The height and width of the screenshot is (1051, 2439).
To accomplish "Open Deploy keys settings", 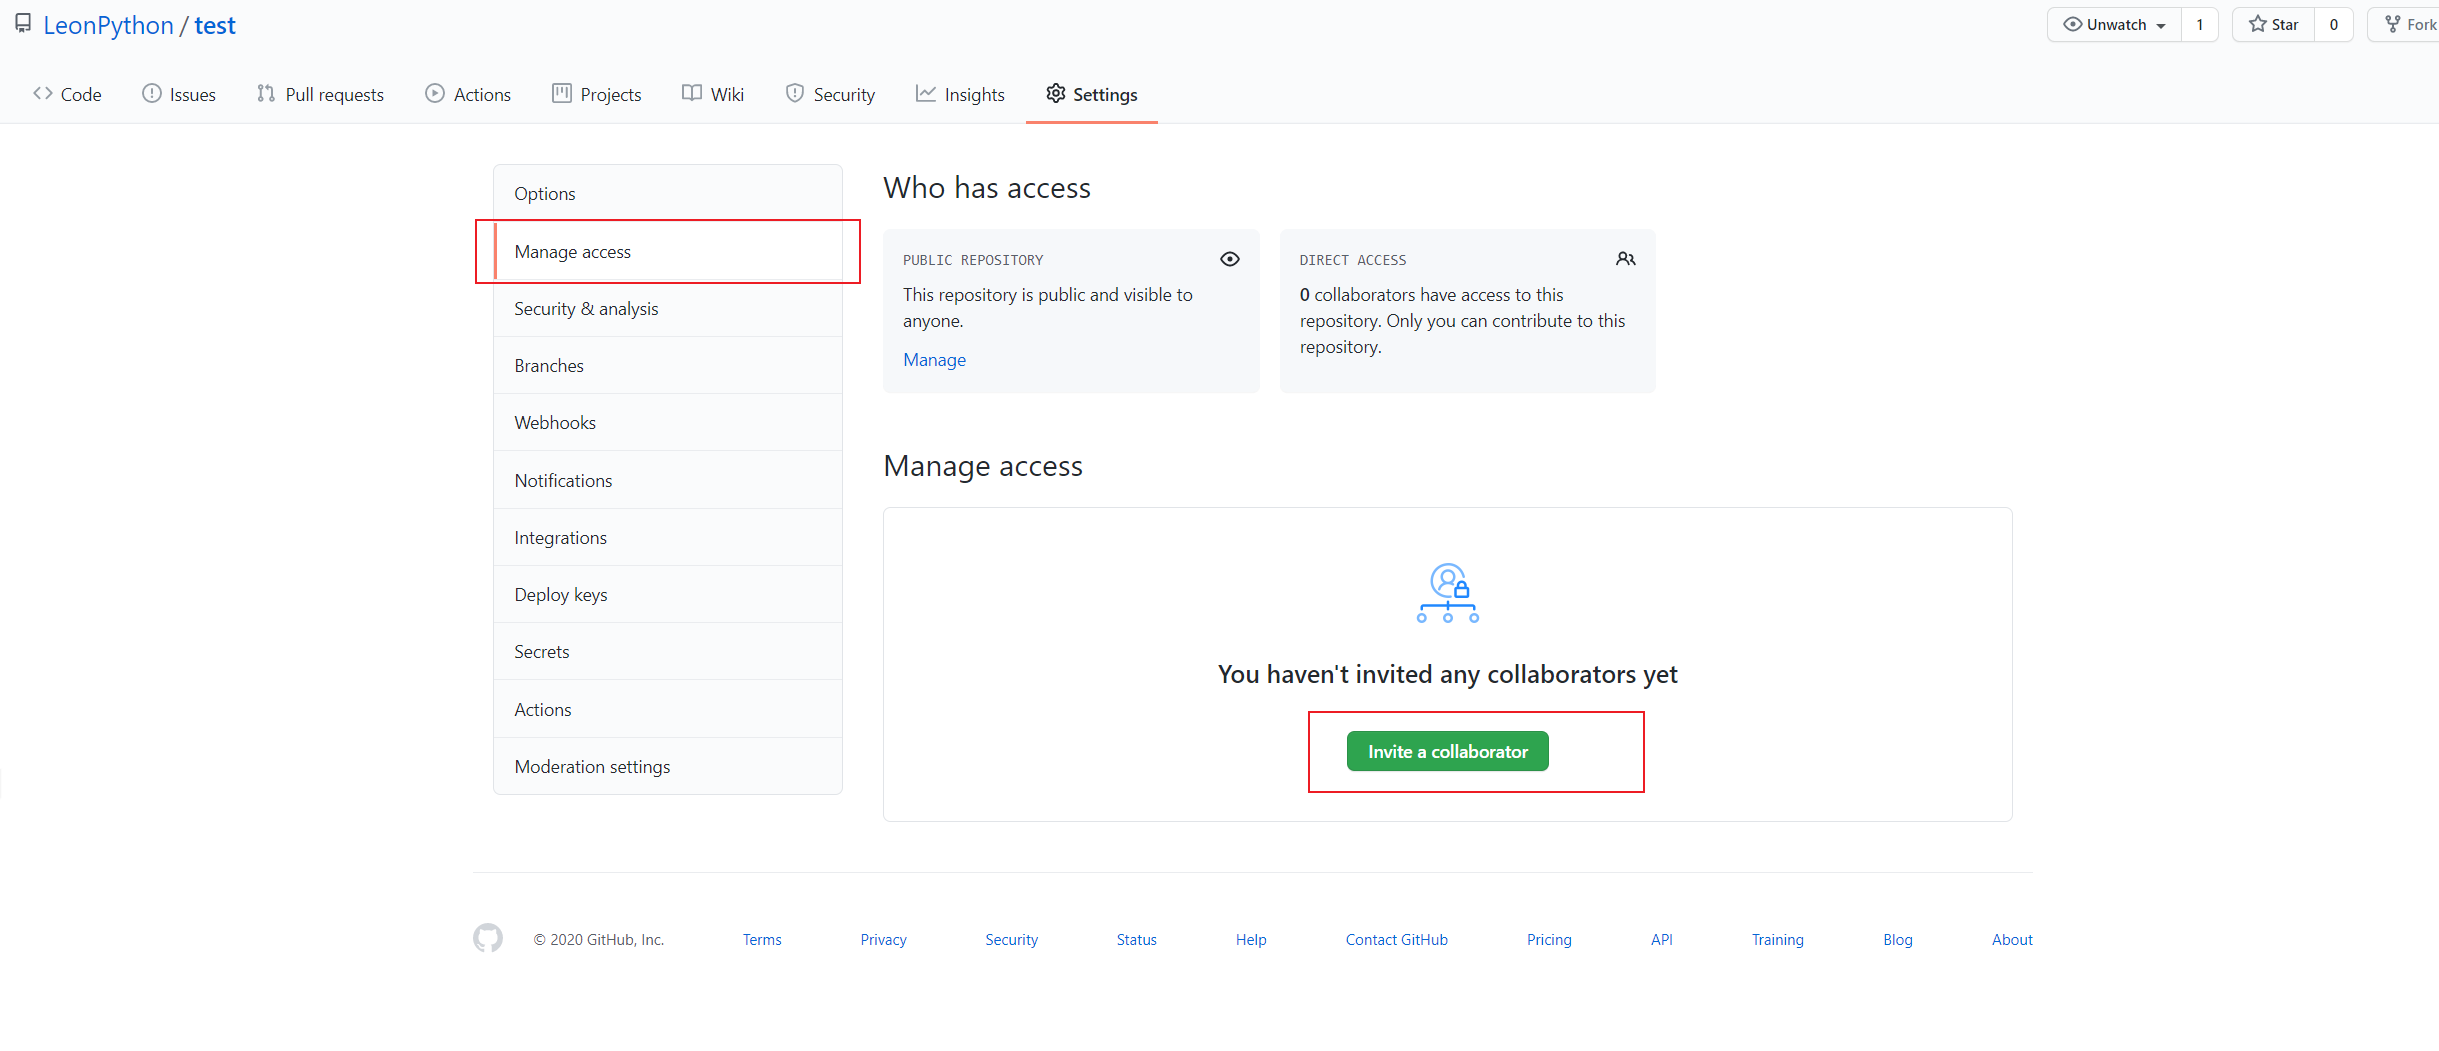I will [x=668, y=595].
